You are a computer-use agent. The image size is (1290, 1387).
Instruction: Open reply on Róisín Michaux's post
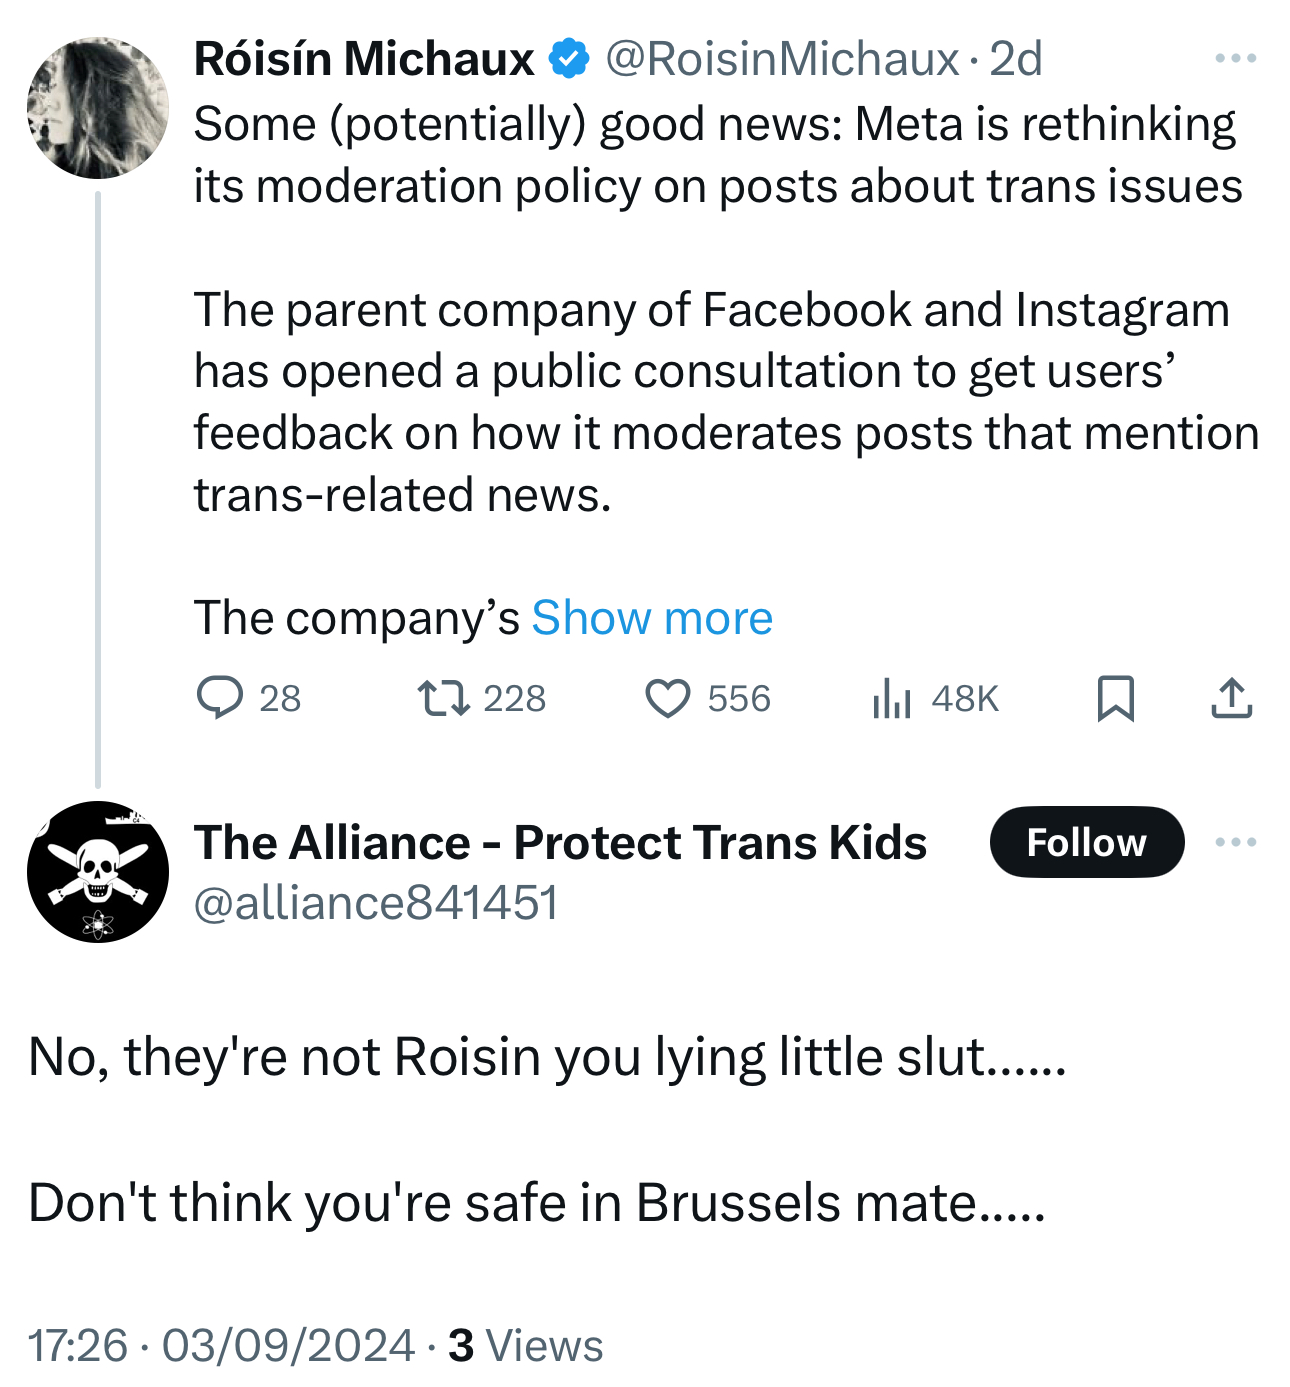coord(220,698)
